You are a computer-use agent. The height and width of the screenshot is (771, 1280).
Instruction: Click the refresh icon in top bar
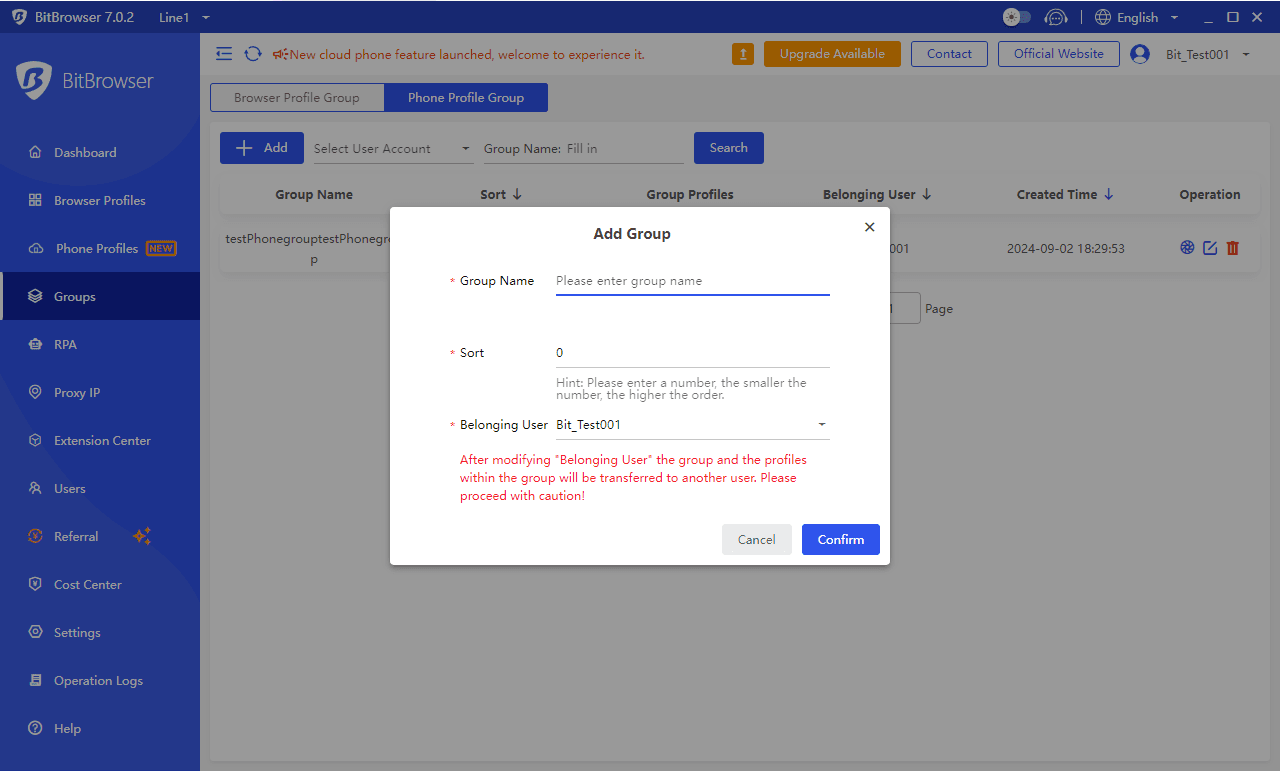tap(253, 54)
